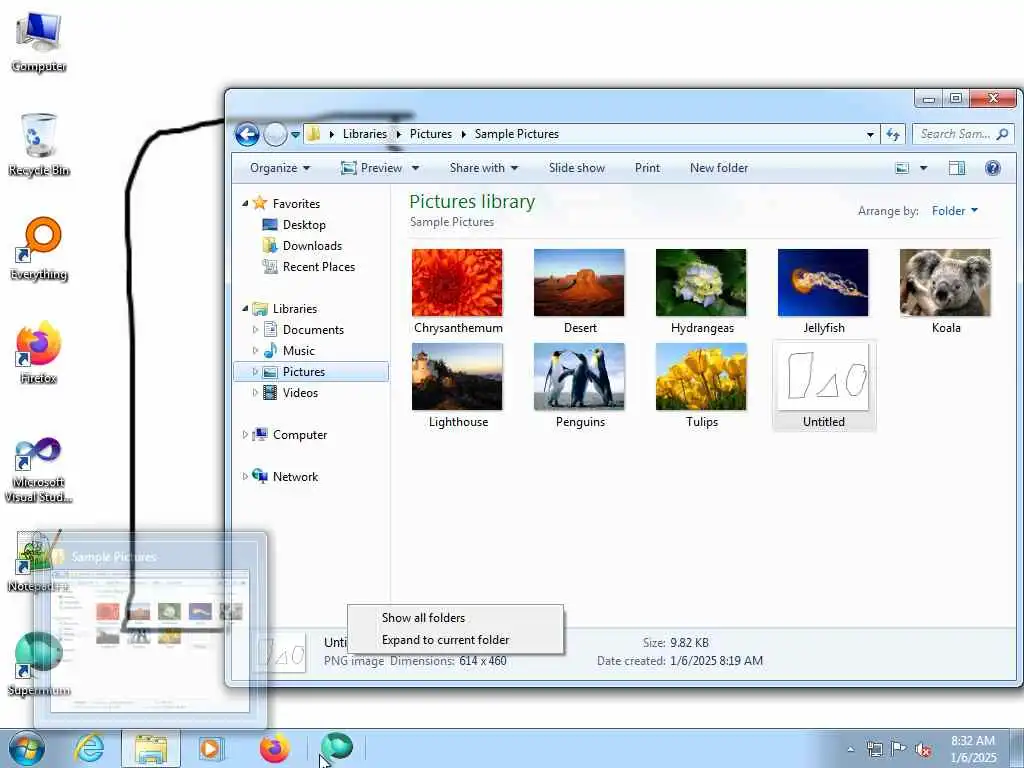Open the Windows Start menu

point(26,748)
